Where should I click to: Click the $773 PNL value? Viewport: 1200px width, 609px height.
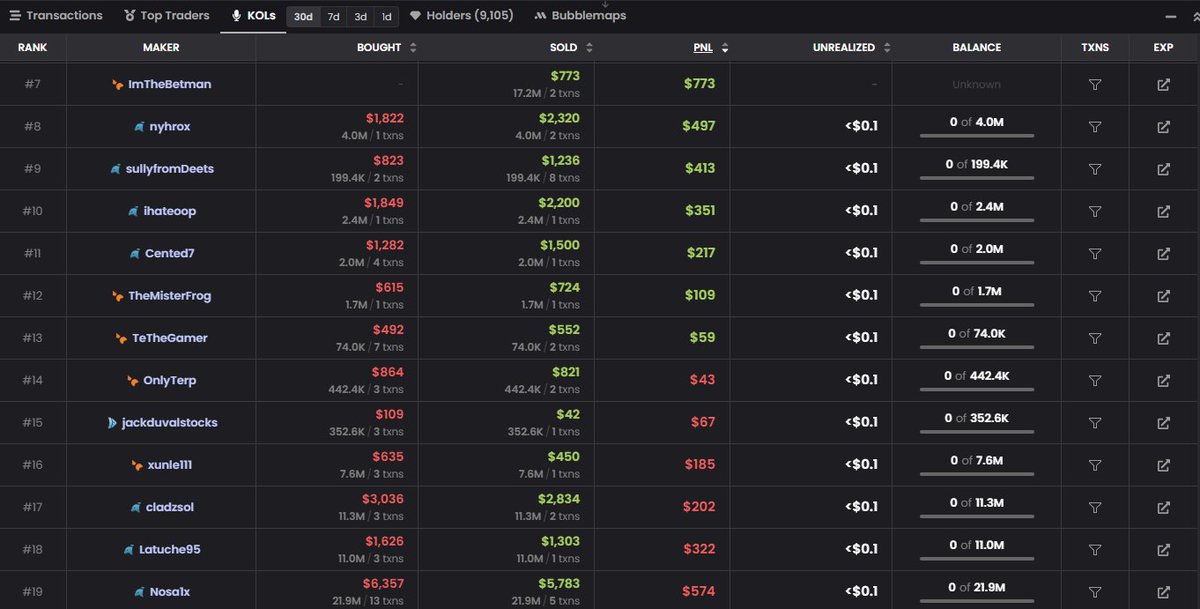point(699,84)
